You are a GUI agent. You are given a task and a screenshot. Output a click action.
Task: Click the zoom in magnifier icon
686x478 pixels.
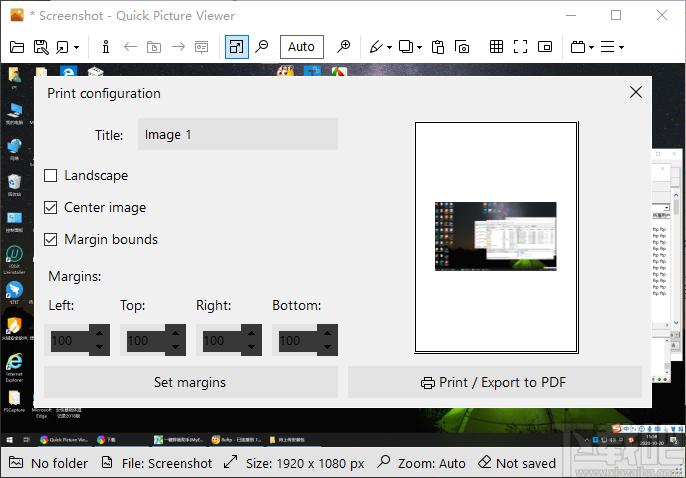tap(343, 47)
